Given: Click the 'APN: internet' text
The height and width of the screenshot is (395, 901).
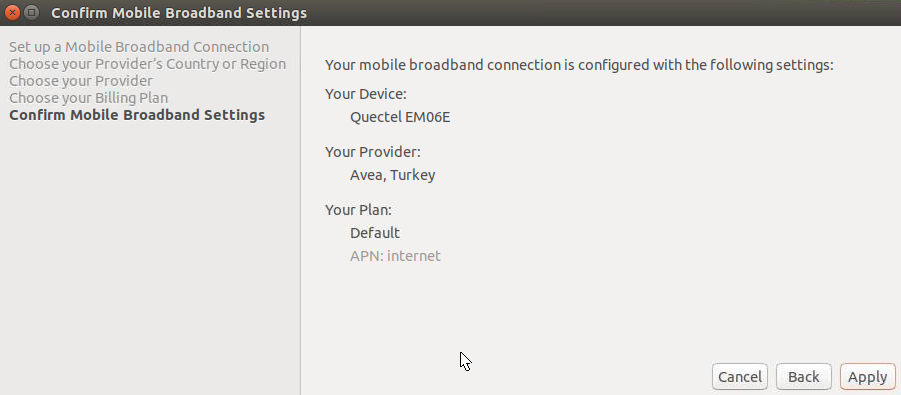Looking at the screenshot, I should click(x=395, y=256).
